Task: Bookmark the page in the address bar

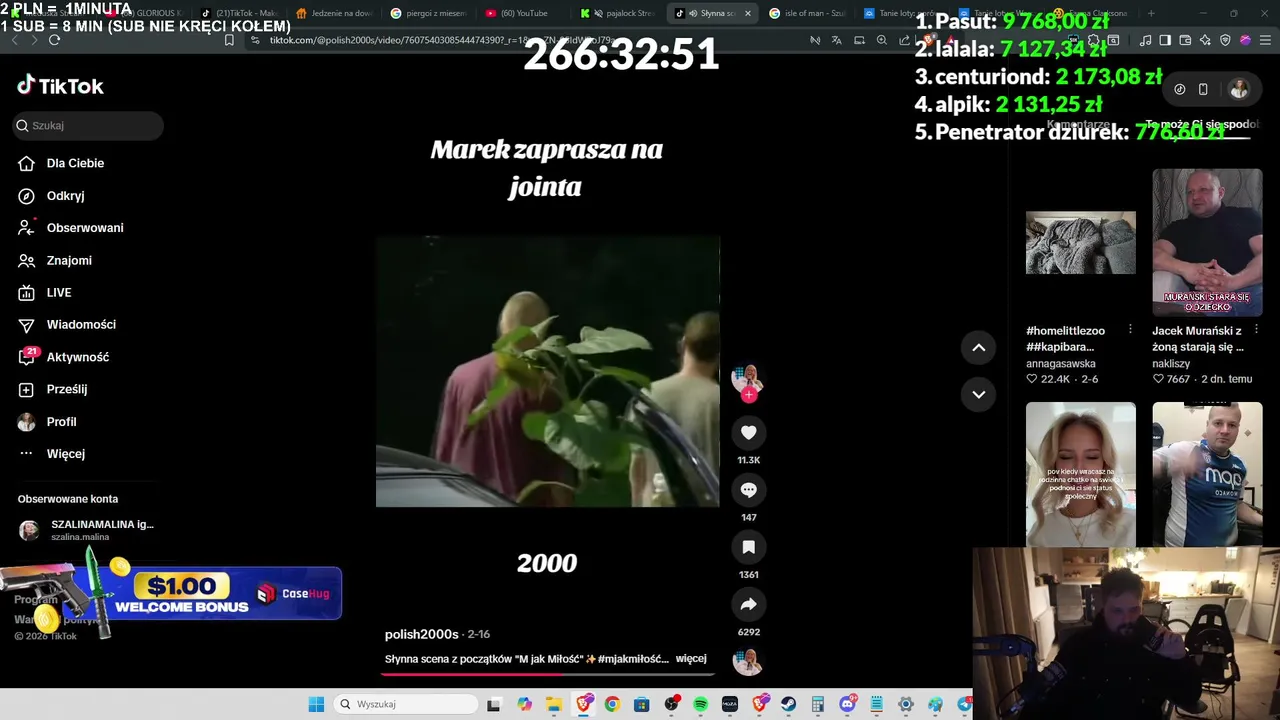Action: [x=229, y=40]
